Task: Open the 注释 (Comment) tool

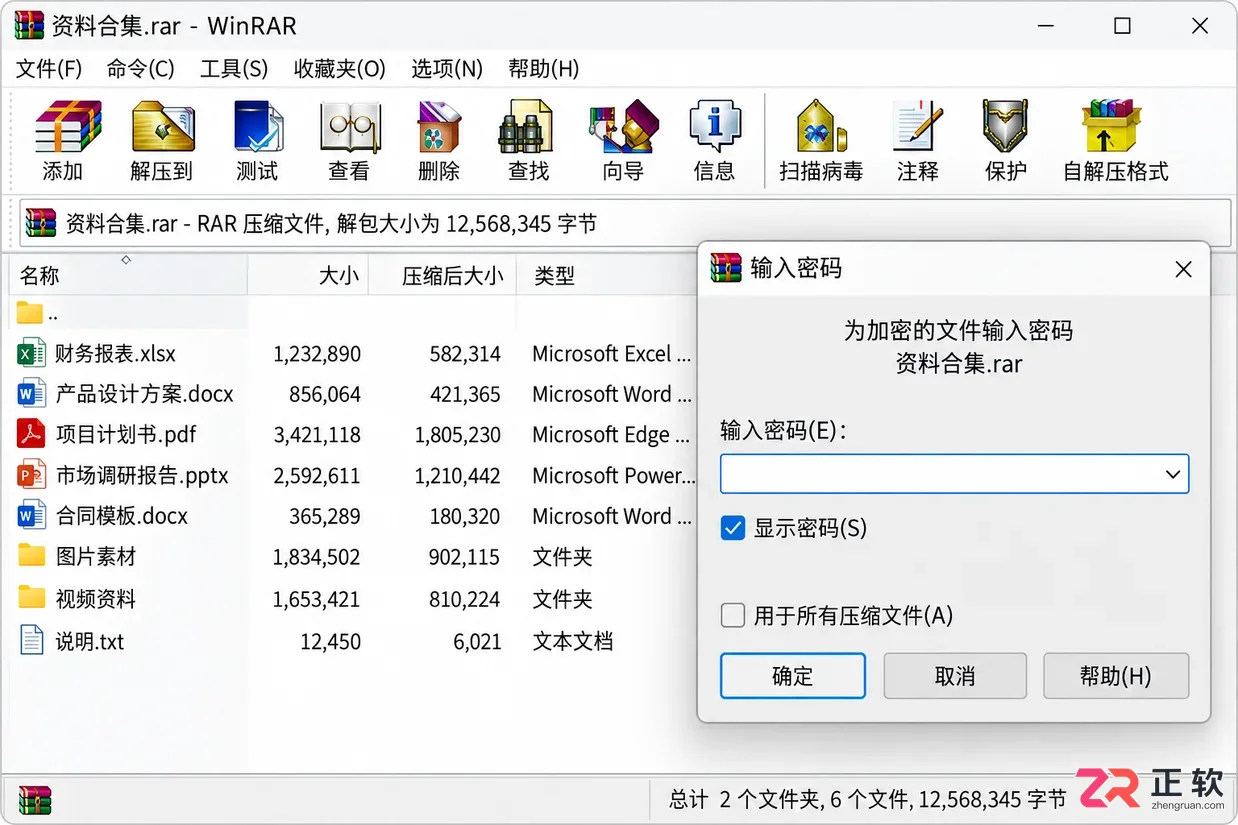Action: tap(918, 127)
